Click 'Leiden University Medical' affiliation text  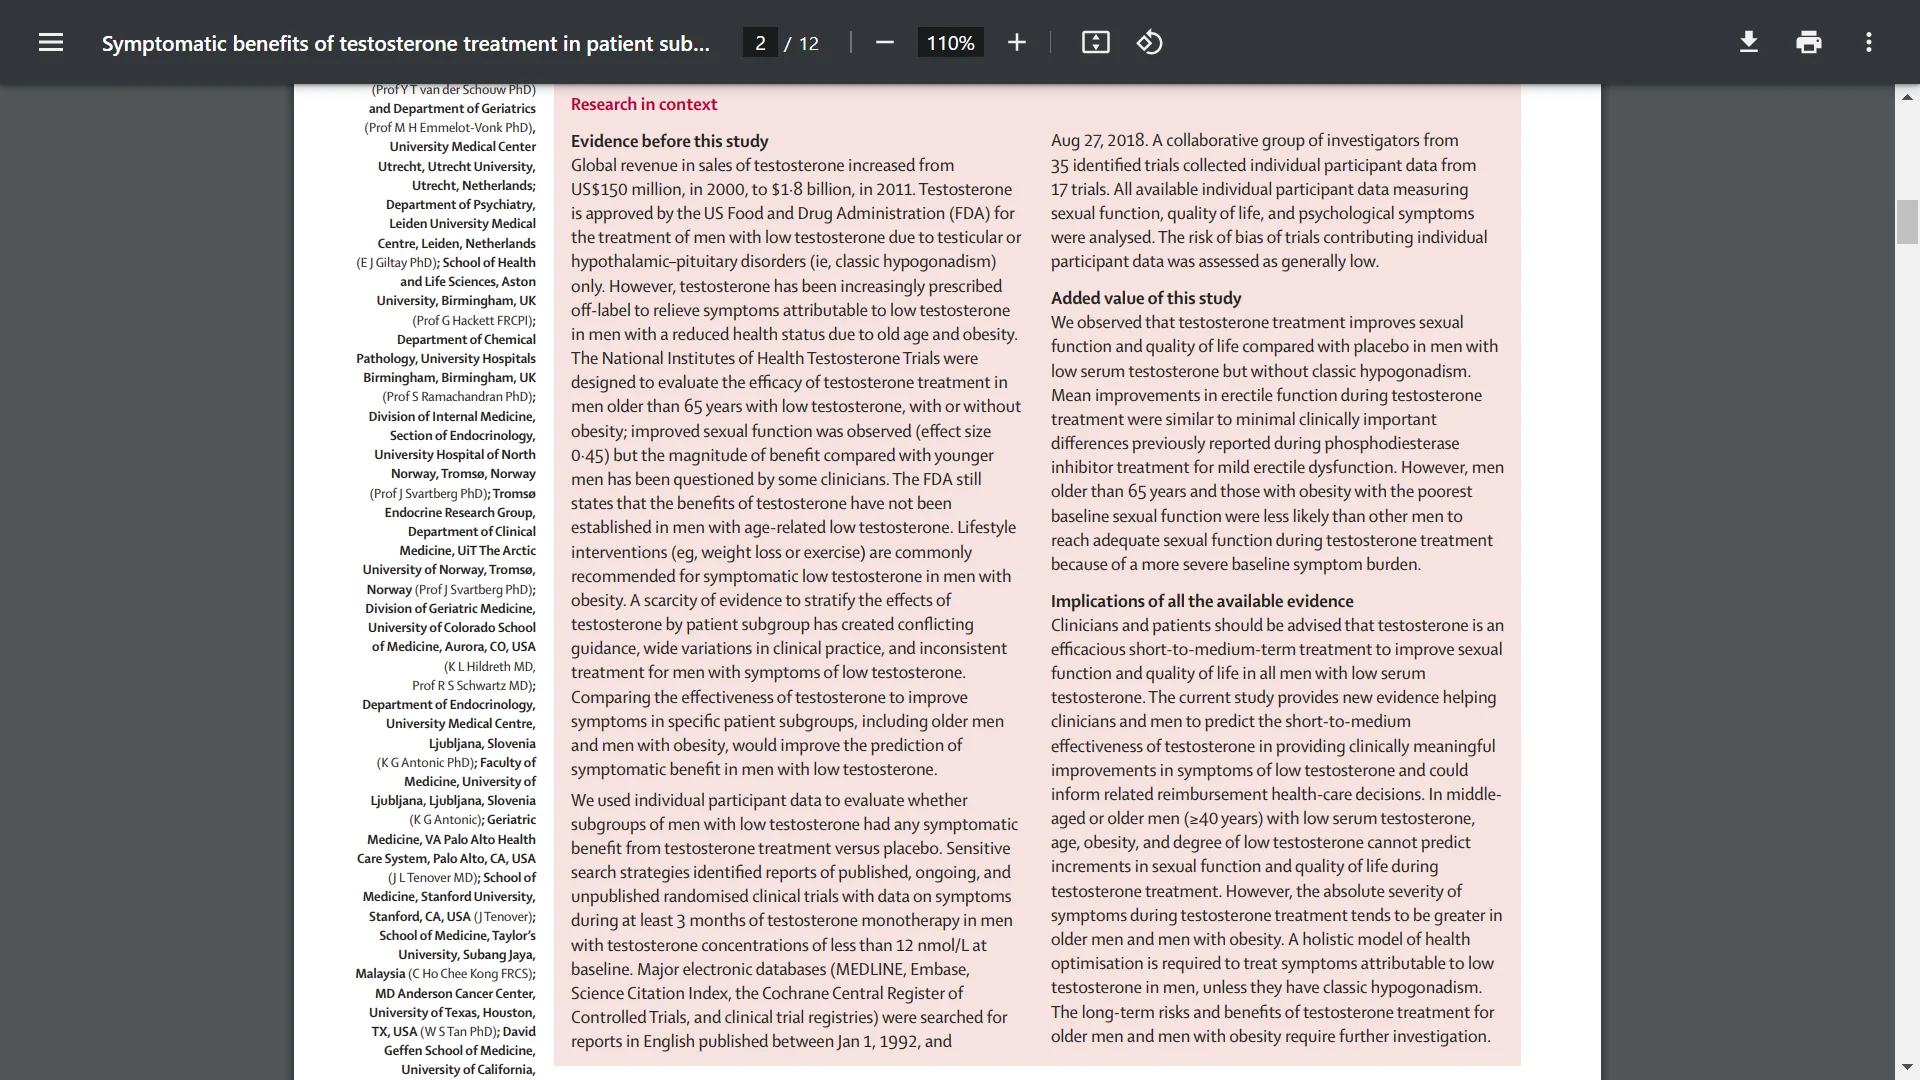pyautogui.click(x=462, y=223)
